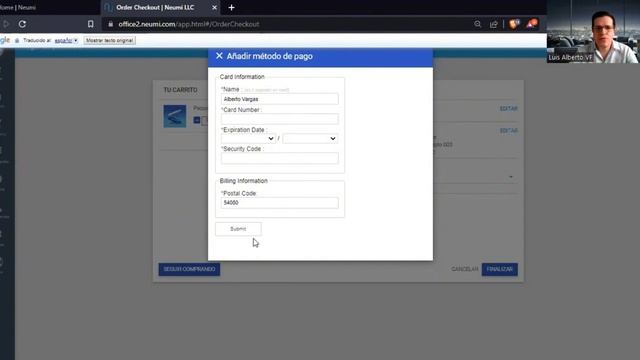Click the Luis Alberto webcam video thumbnail
The width and height of the screenshot is (640, 360).
(593, 31)
